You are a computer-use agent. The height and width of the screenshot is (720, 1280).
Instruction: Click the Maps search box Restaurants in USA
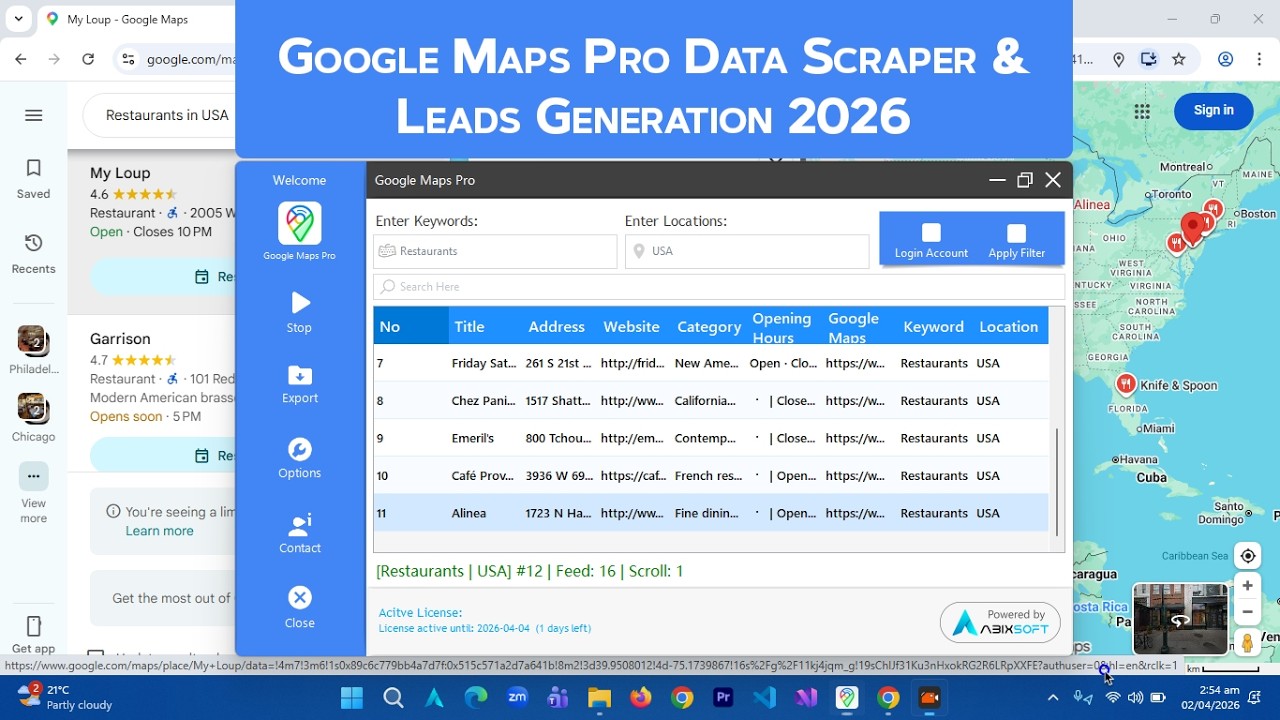pyautogui.click(x=167, y=115)
